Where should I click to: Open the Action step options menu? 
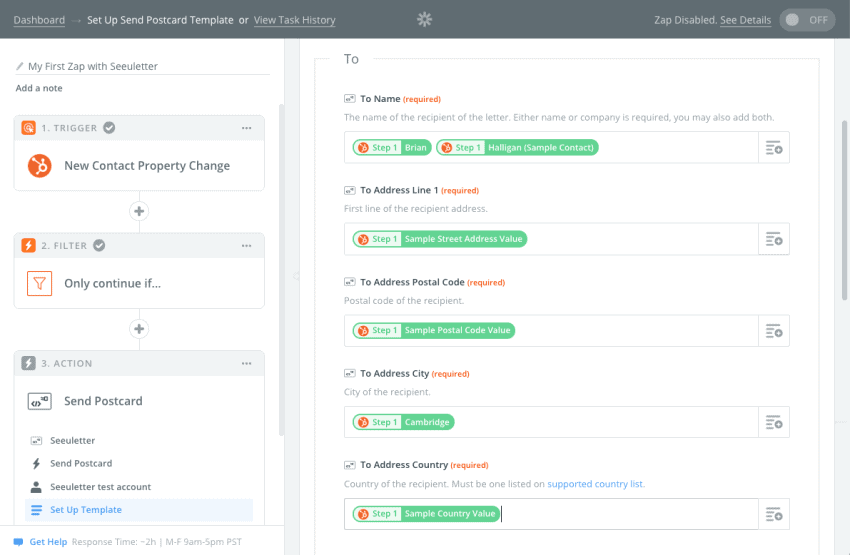coord(247,363)
